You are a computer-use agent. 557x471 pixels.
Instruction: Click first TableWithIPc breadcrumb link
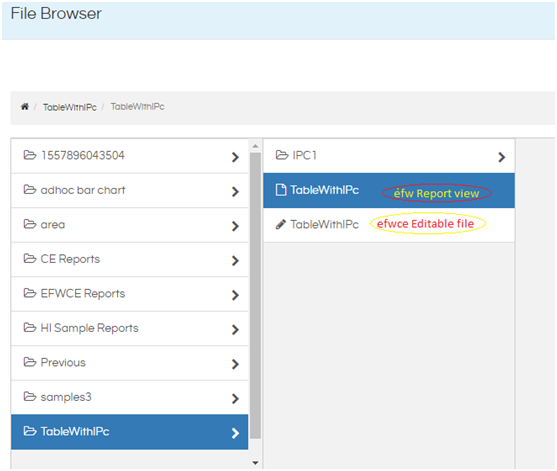pos(70,107)
